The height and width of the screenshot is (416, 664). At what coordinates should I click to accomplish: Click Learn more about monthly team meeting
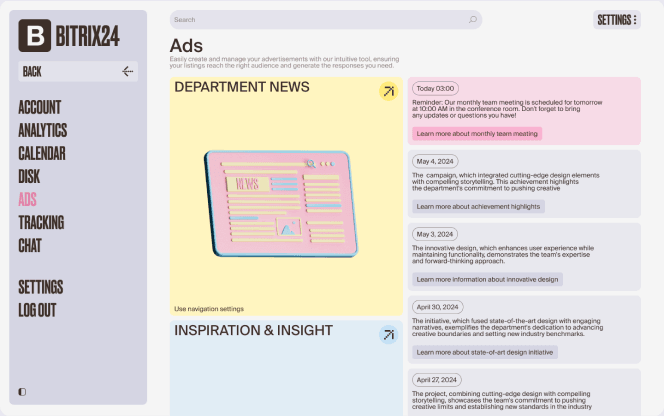(x=477, y=133)
